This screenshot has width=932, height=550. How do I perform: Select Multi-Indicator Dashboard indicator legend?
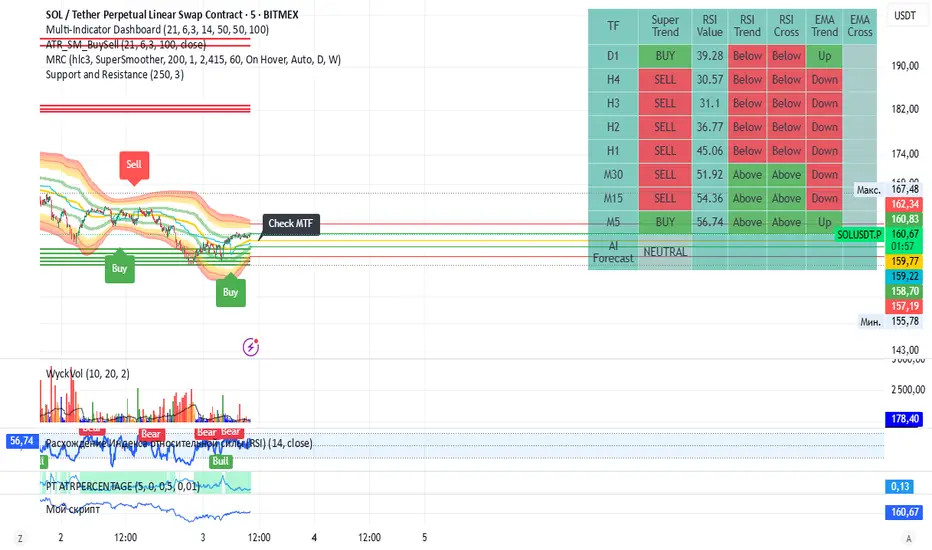(157, 30)
